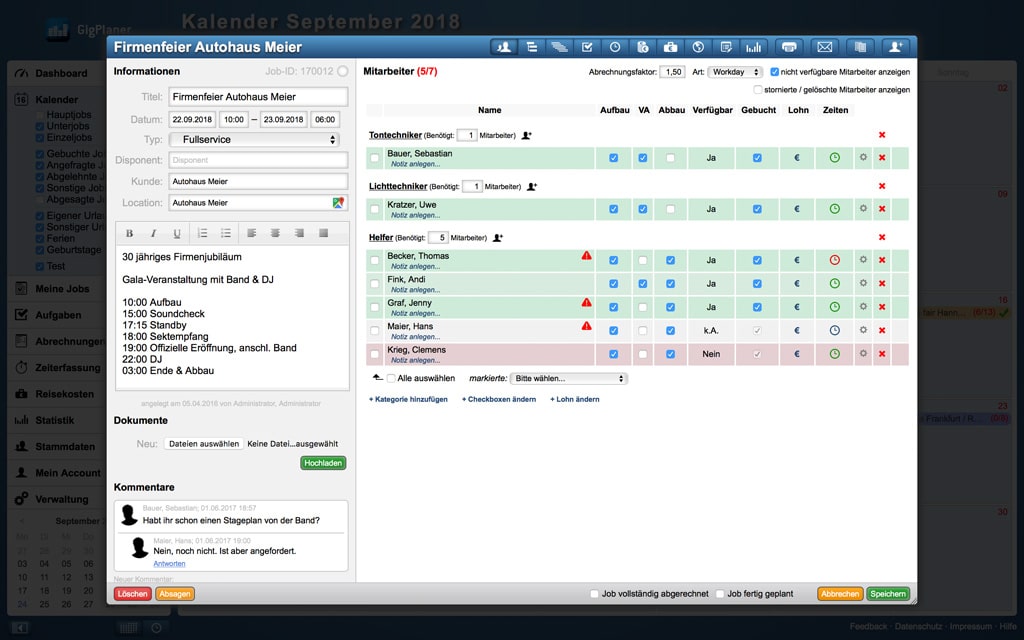Open the red clock for Becker, Thomas

tap(834, 260)
